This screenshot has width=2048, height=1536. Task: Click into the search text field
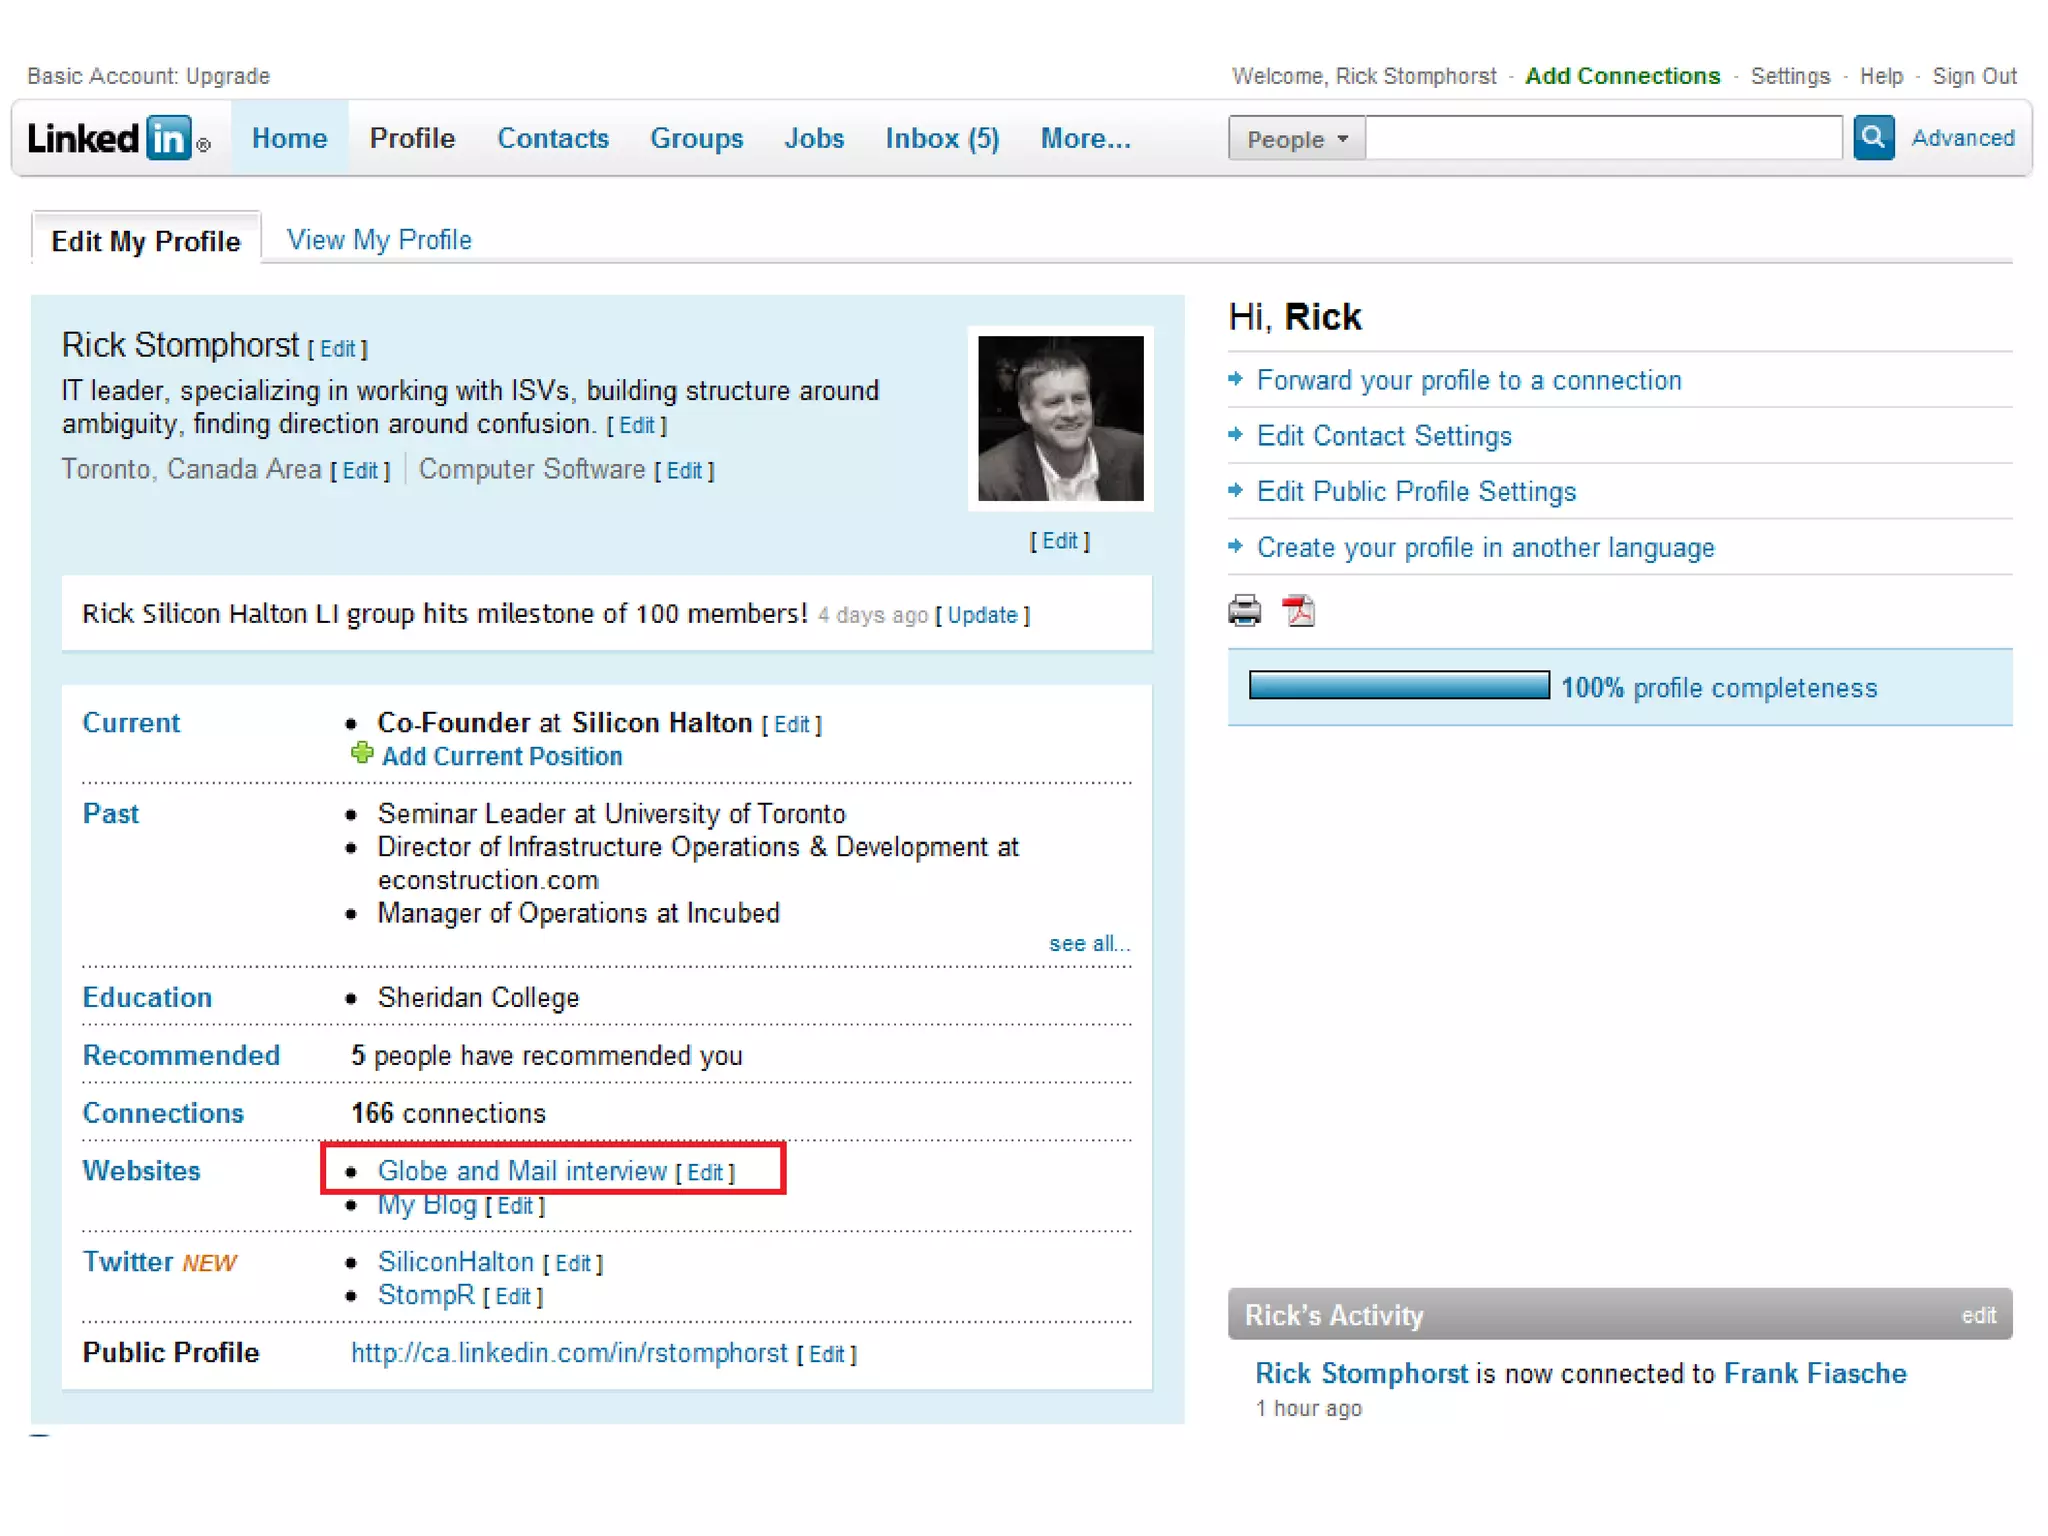pyautogui.click(x=1602, y=138)
